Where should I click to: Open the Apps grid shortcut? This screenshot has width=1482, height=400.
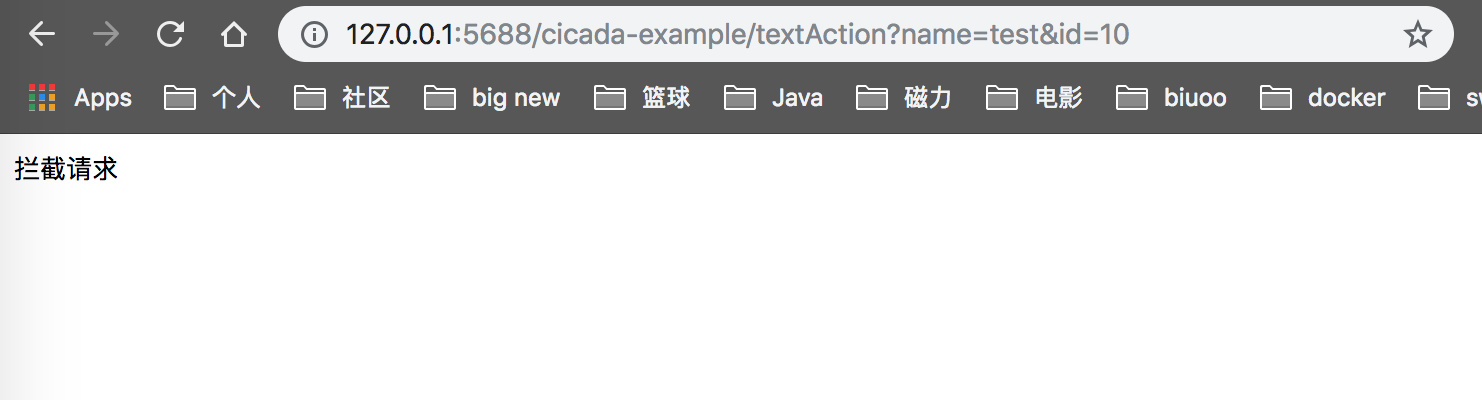pos(80,98)
